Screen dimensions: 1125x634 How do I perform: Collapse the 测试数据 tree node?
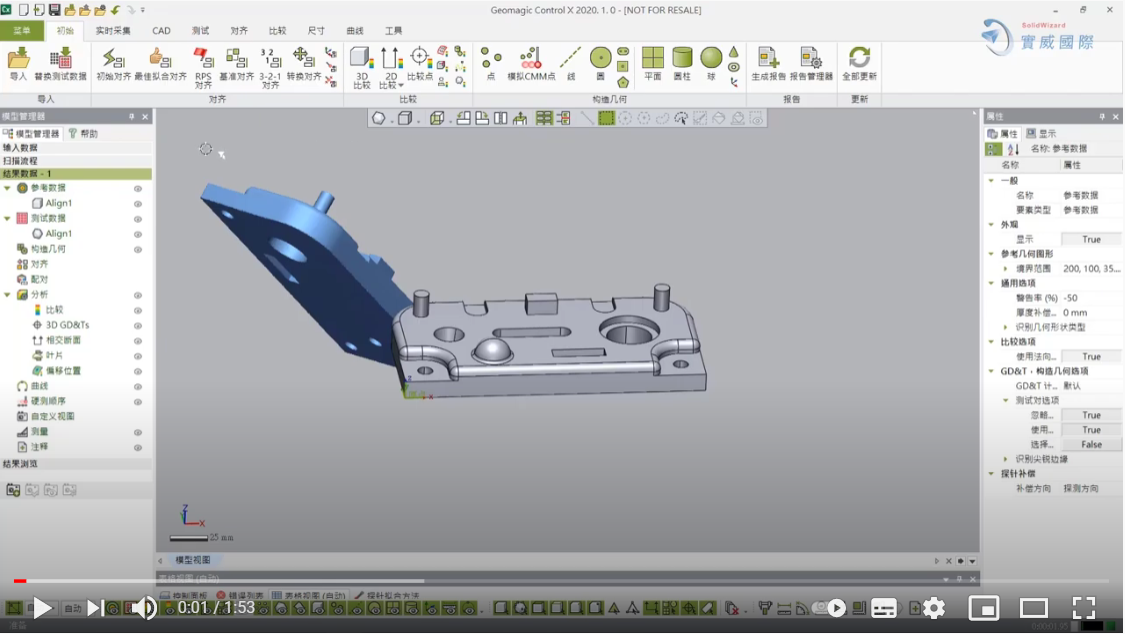click(x=8, y=218)
